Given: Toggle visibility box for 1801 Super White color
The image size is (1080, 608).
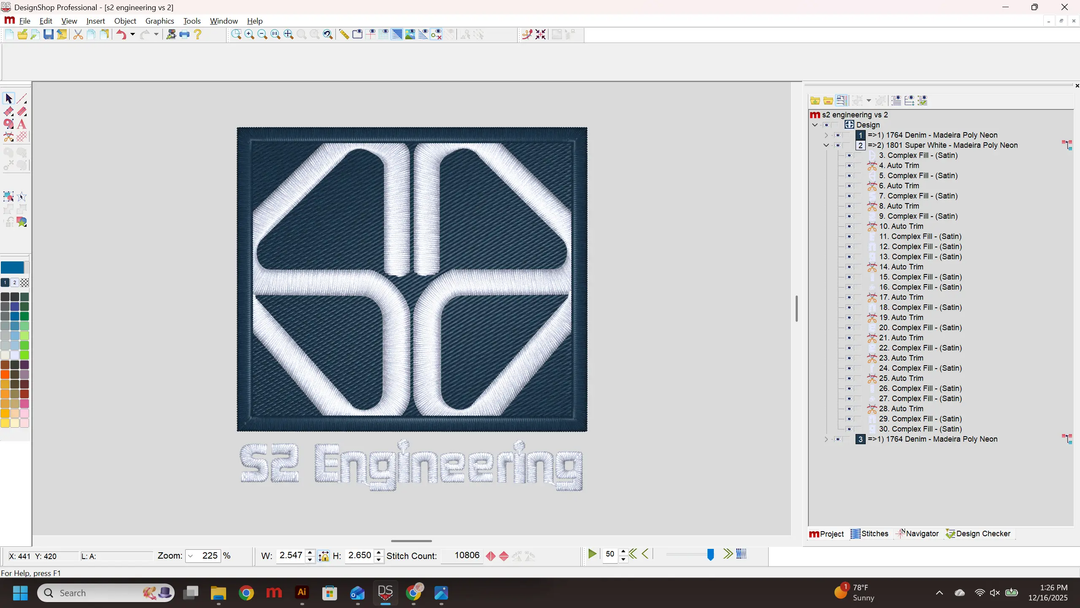Looking at the screenshot, I should (838, 145).
